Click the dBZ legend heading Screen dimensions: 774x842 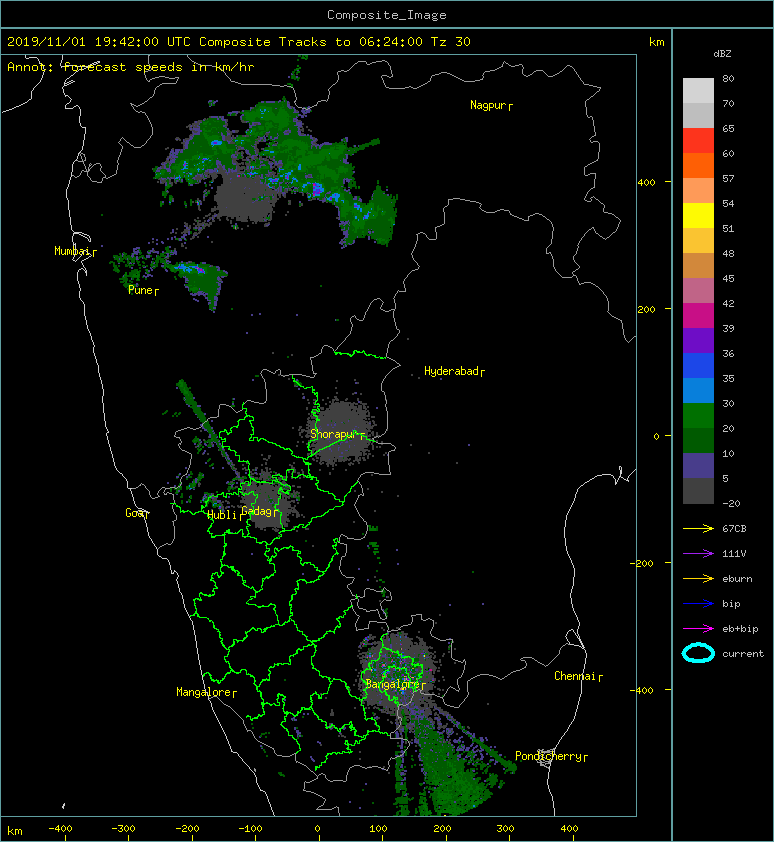tap(722, 54)
